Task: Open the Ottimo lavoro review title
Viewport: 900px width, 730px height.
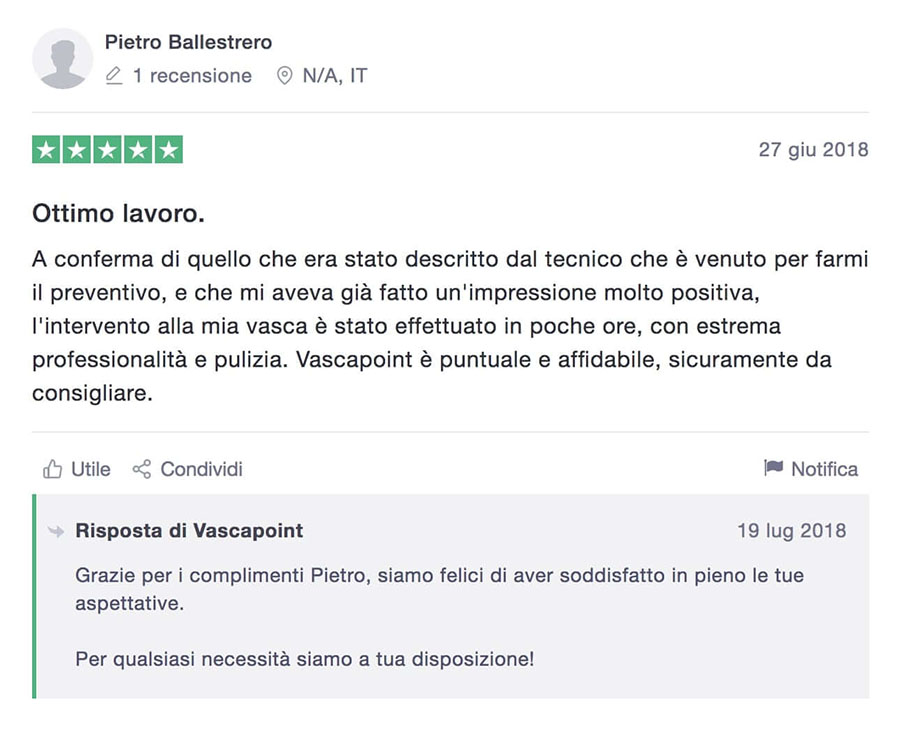Action: [x=118, y=213]
